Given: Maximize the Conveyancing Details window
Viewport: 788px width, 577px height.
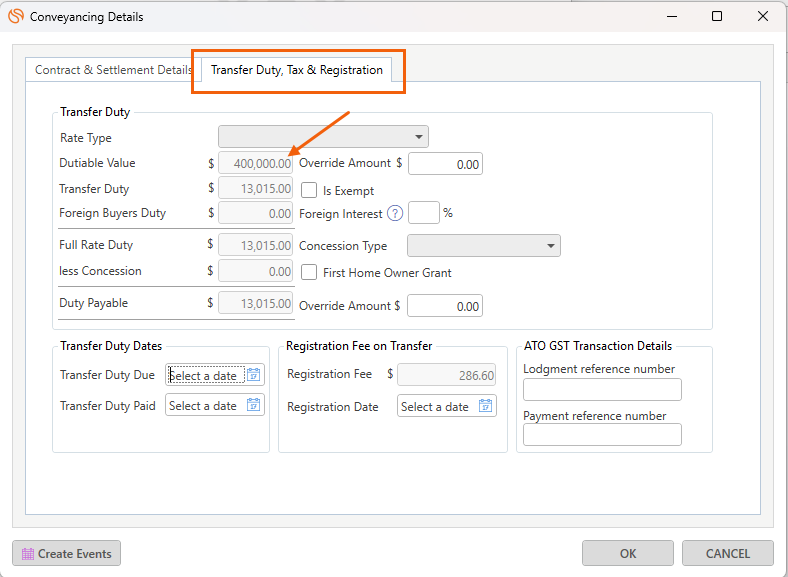Looking at the screenshot, I should [717, 16].
